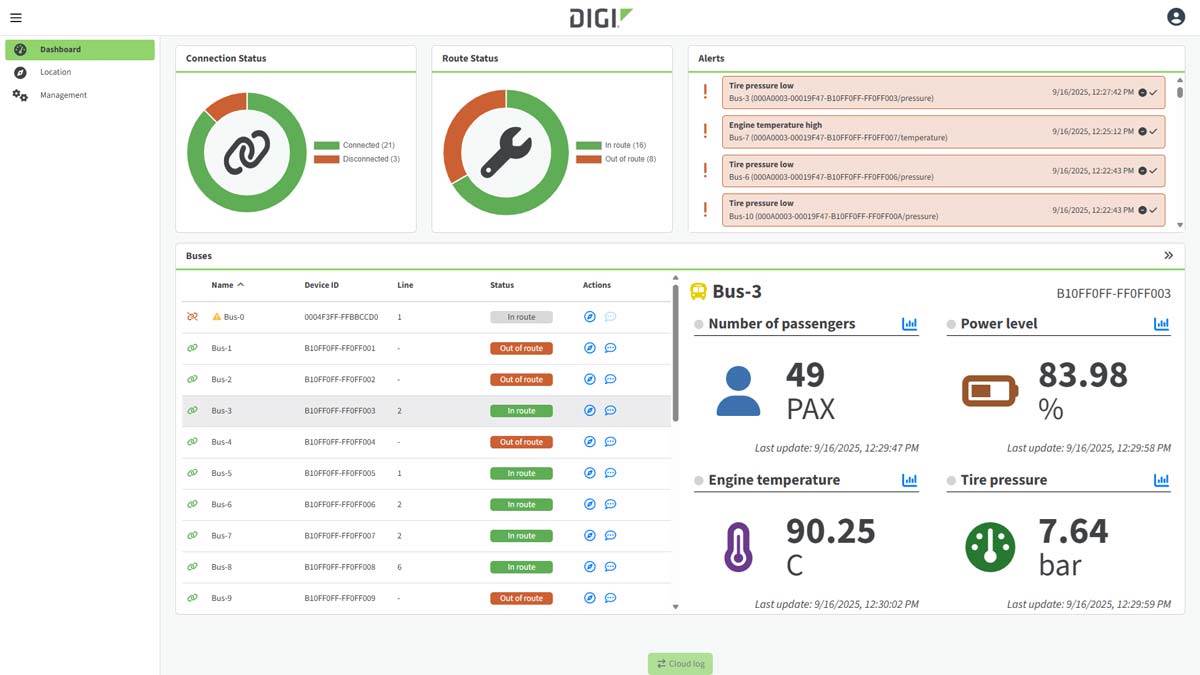Acknowledge the Bus-3 tire pressure alert checkmark
This screenshot has height=675, width=1200.
tap(1153, 92)
